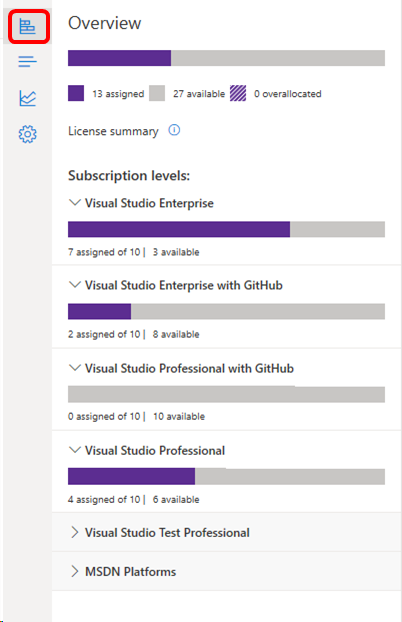Click the striped overallocated legend swatch
Viewport: 402px width, 622px height.
(x=238, y=94)
